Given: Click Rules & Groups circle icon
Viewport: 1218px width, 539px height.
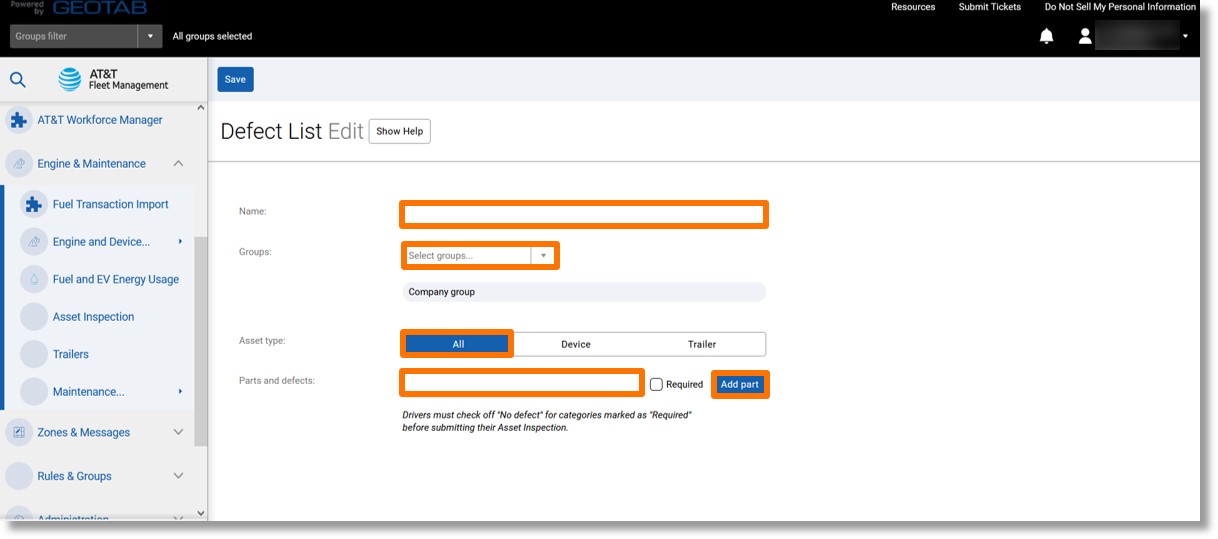Looking at the screenshot, I should 18,476.
